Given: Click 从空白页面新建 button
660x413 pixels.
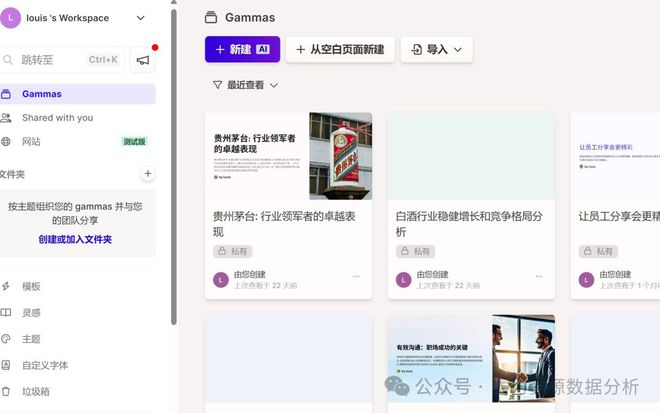Looking at the screenshot, I should tap(340, 49).
